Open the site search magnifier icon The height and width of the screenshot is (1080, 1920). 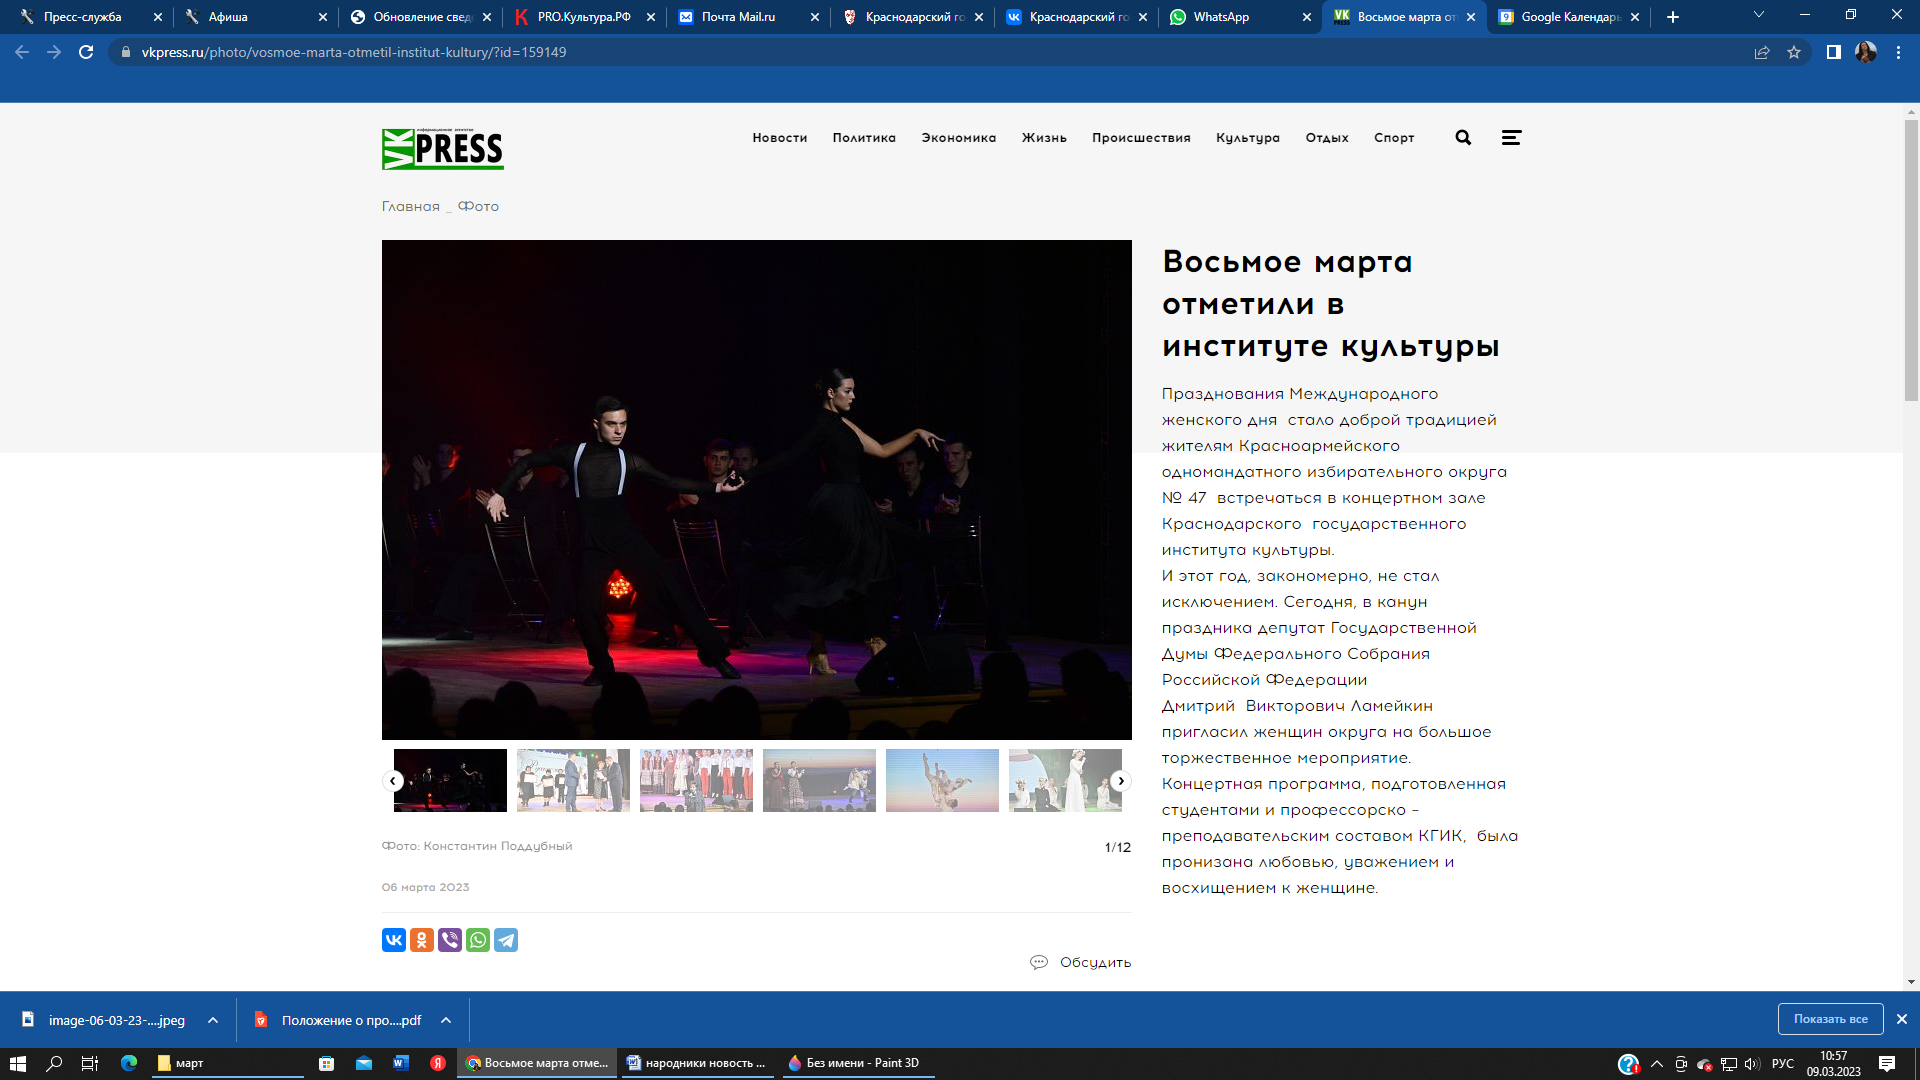(1463, 138)
